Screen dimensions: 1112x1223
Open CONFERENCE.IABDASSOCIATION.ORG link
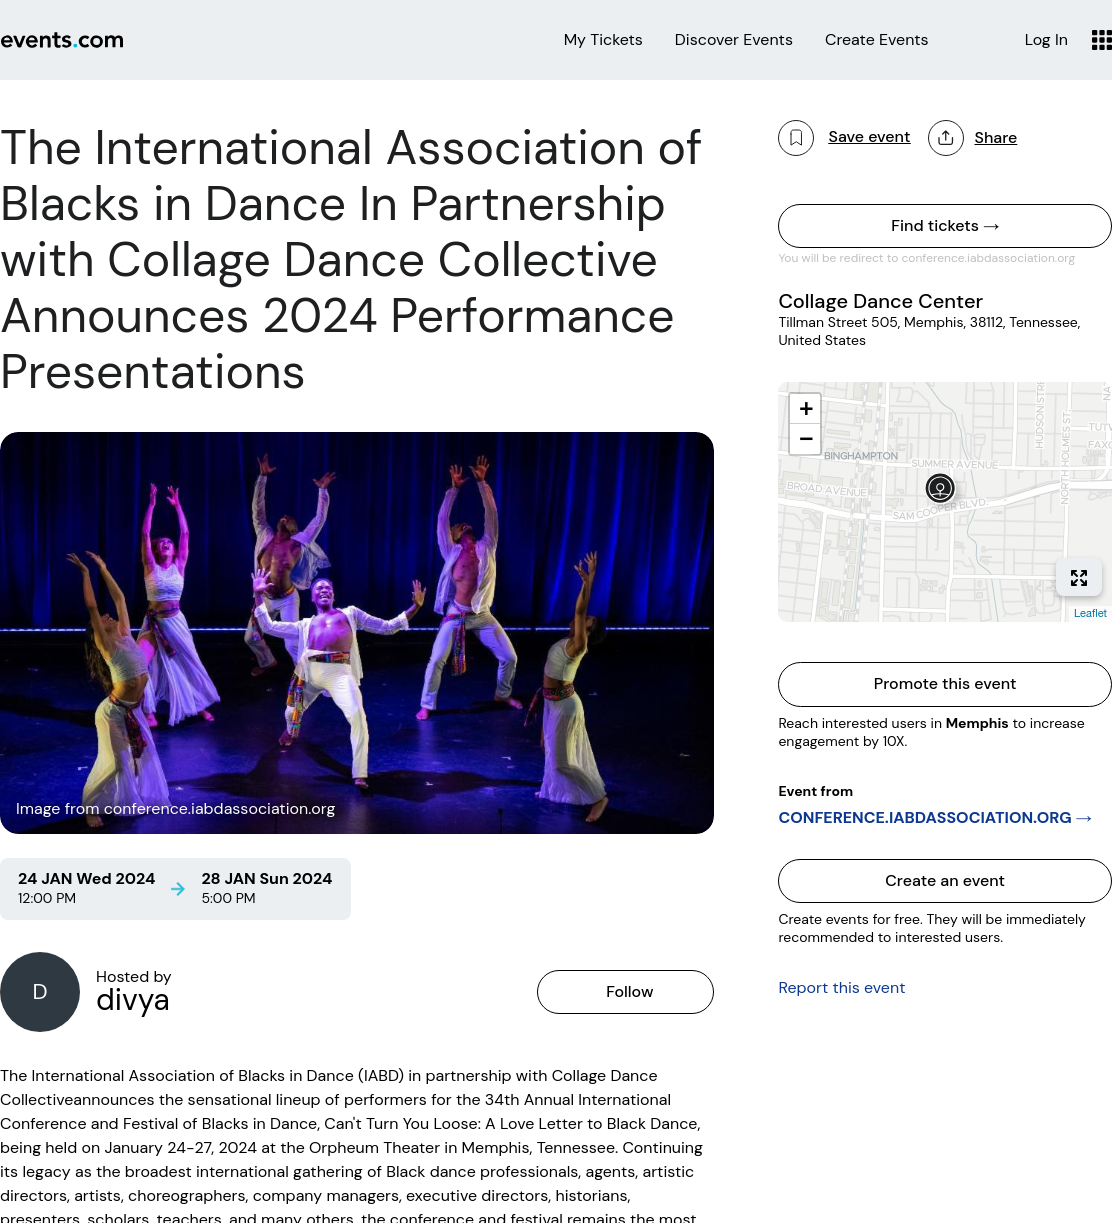tap(935, 818)
